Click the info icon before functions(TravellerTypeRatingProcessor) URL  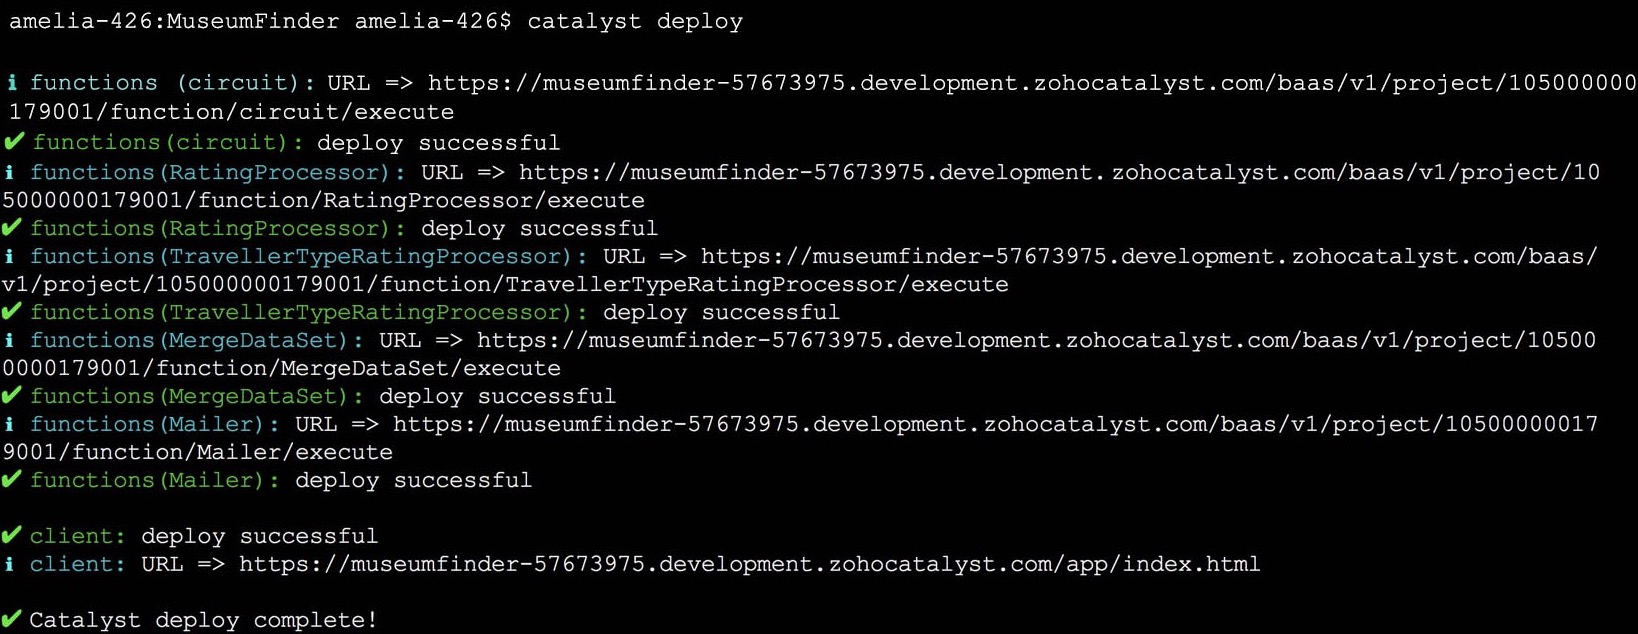click(10, 256)
